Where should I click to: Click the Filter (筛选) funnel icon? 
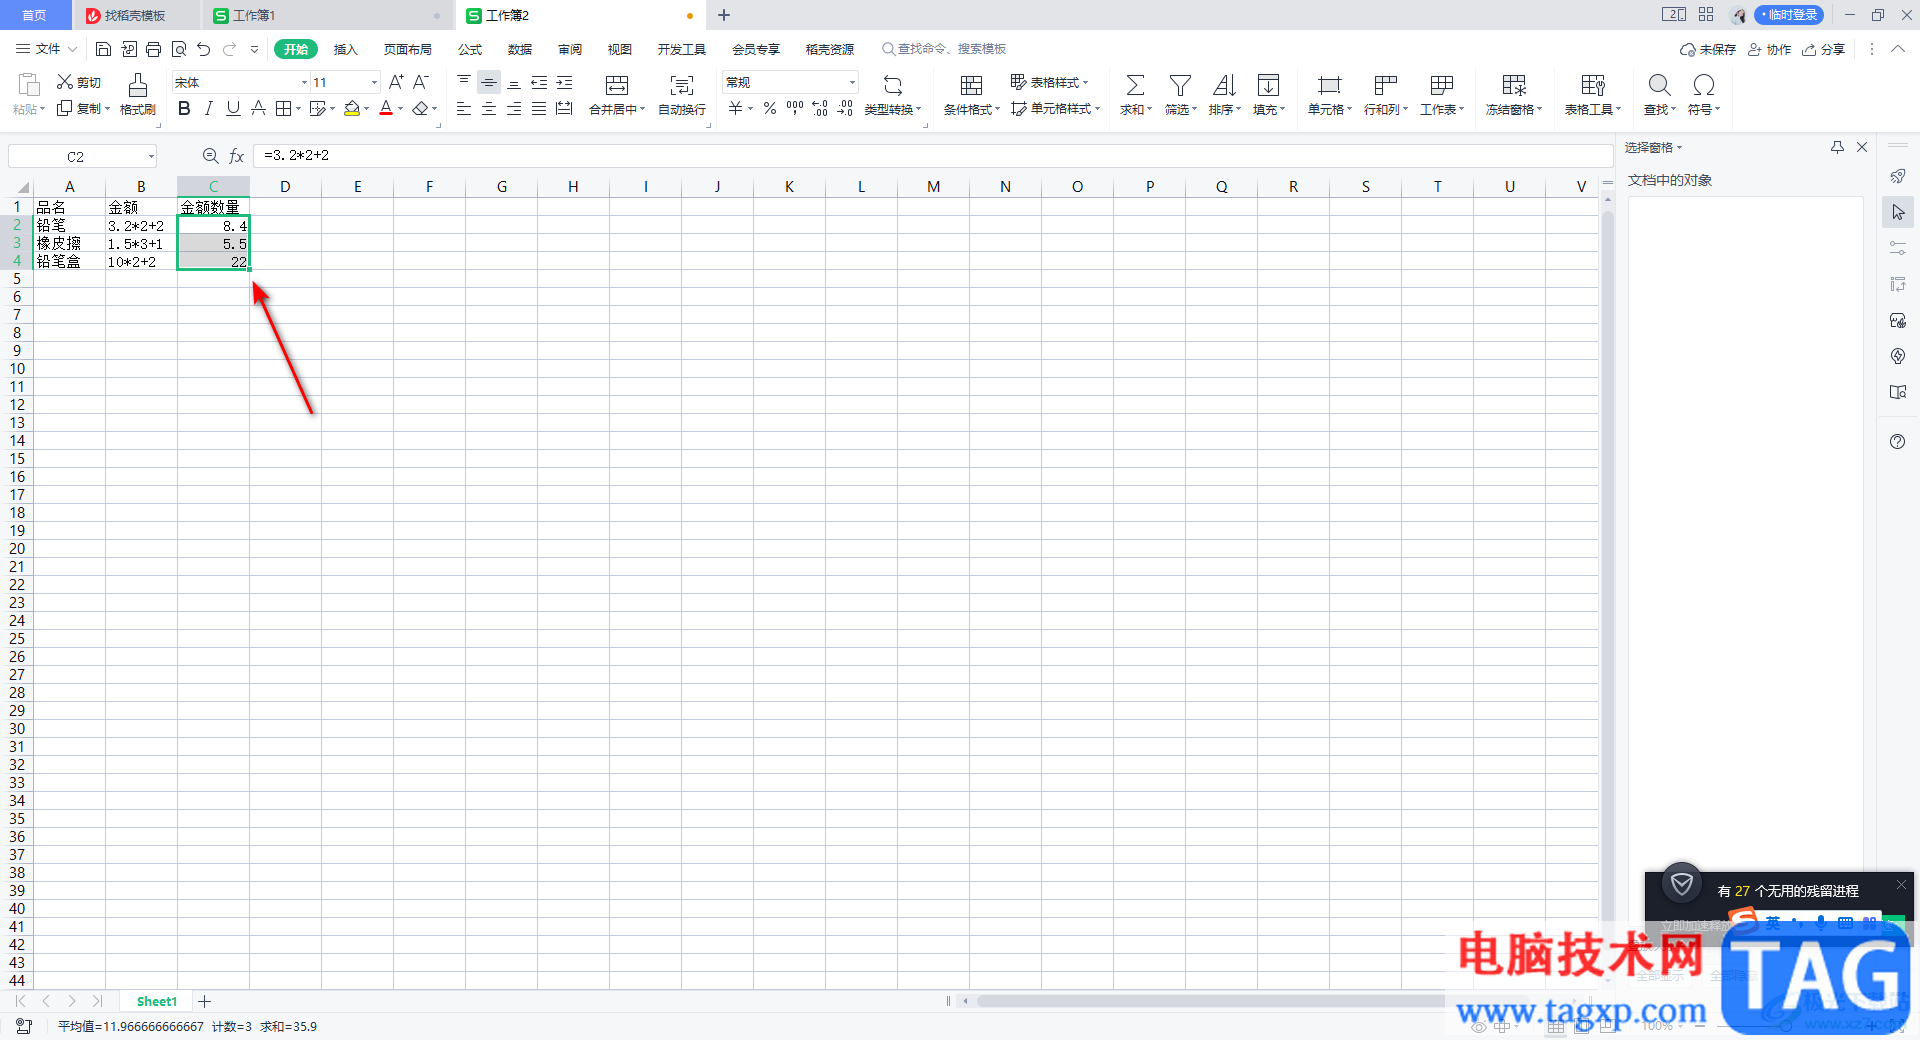(1180, 85)
